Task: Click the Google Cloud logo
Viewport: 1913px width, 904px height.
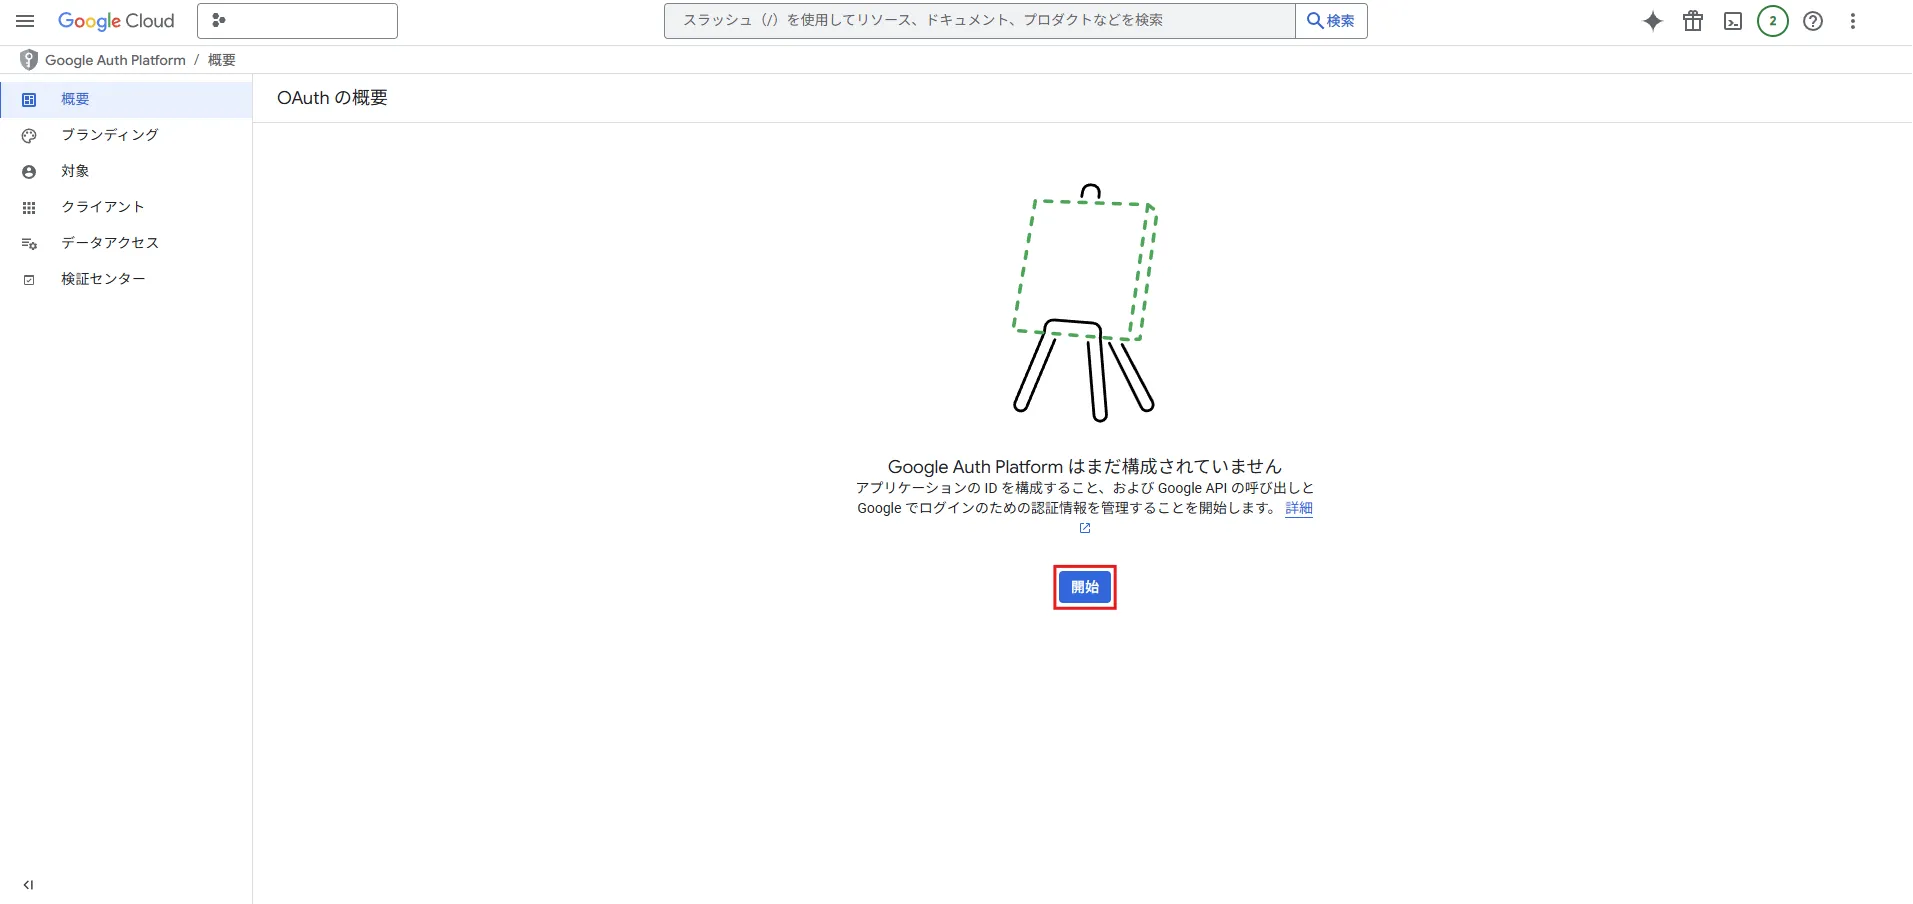Action: click(116, 21)
